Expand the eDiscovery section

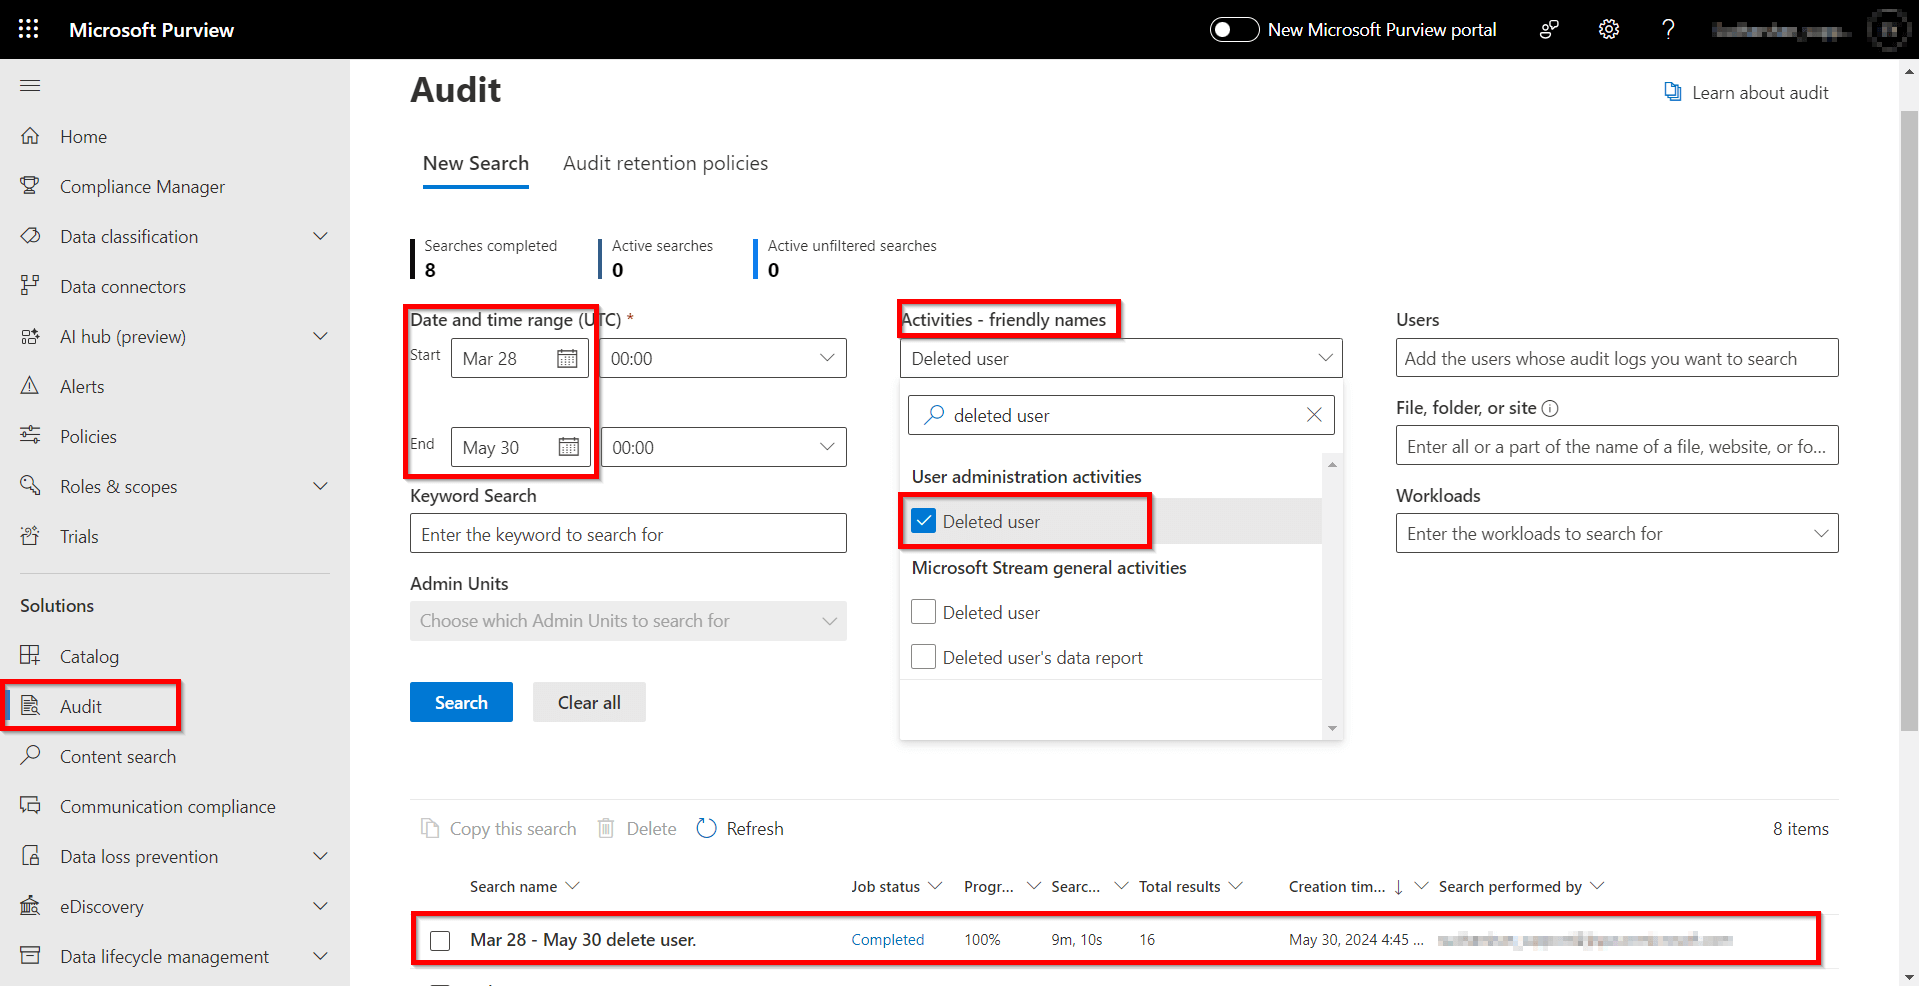click(x=320, y=906)
